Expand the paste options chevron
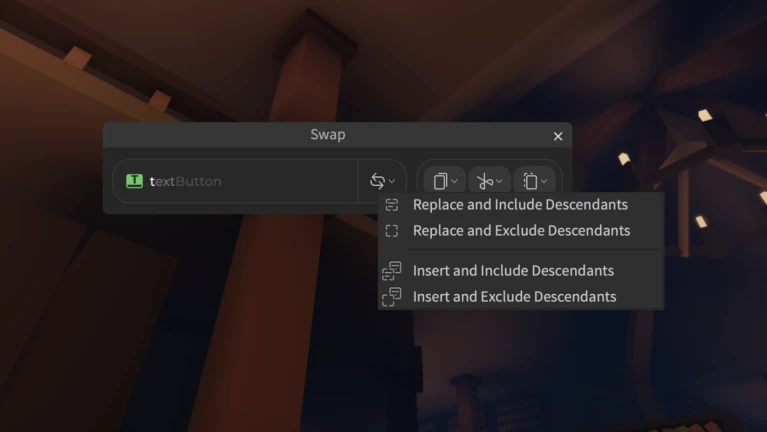 click(x=544, y=182)
